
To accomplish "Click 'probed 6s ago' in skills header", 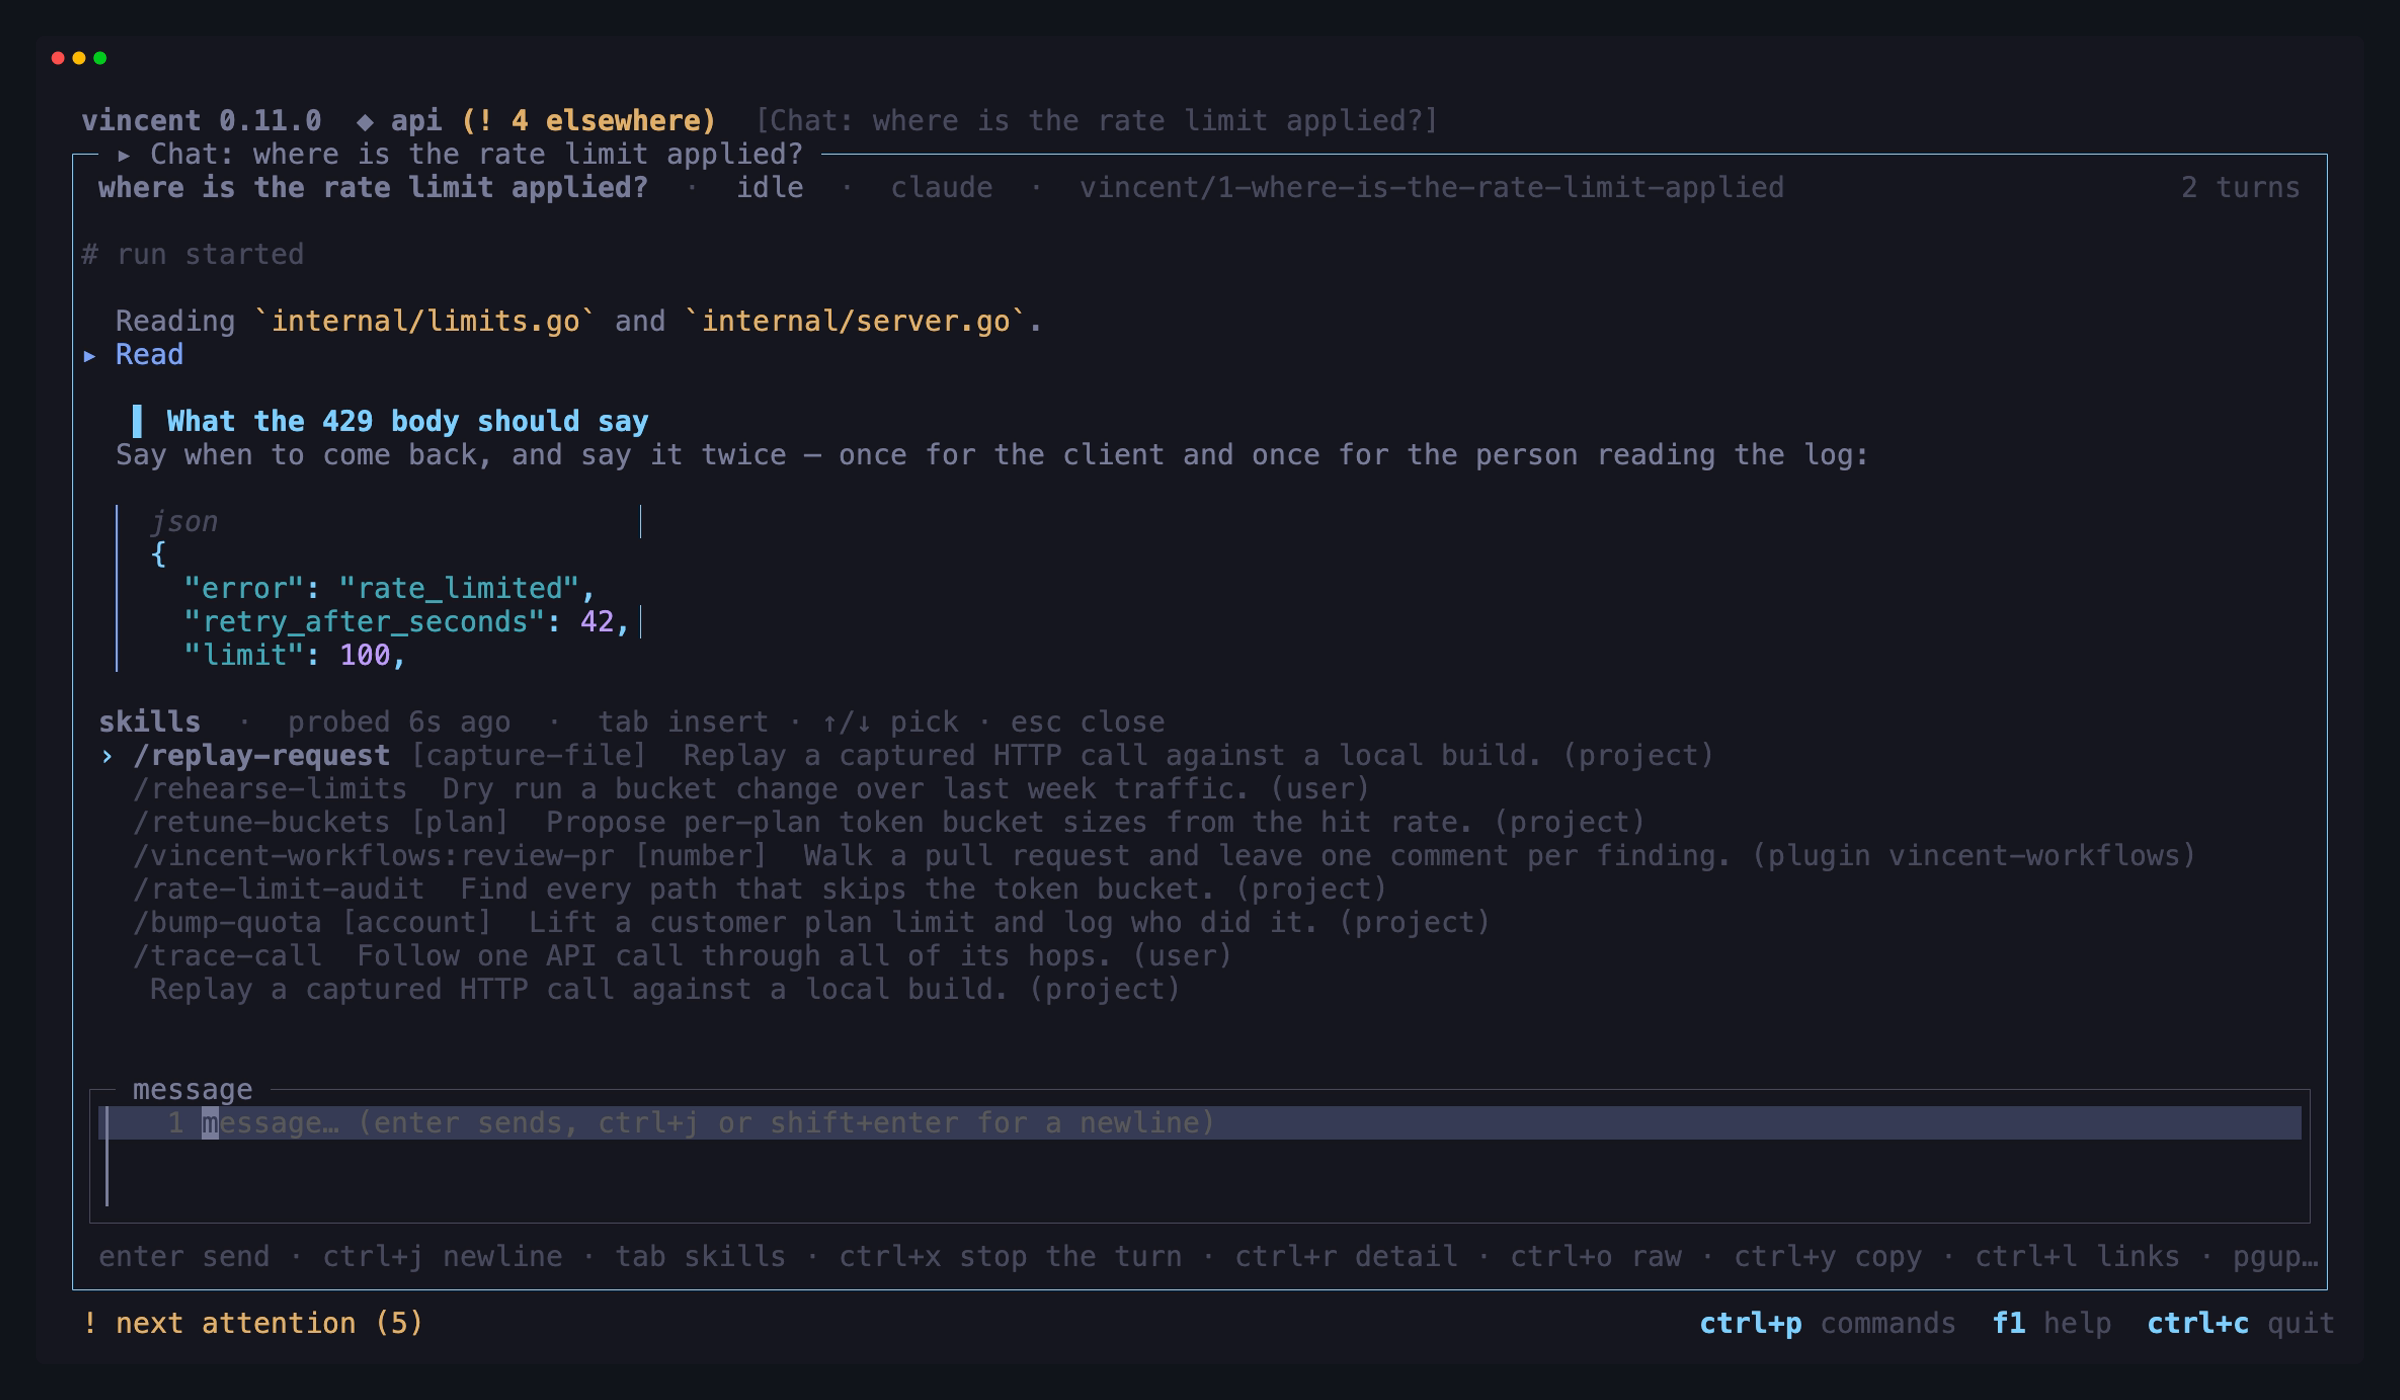I will pos(399,722).
